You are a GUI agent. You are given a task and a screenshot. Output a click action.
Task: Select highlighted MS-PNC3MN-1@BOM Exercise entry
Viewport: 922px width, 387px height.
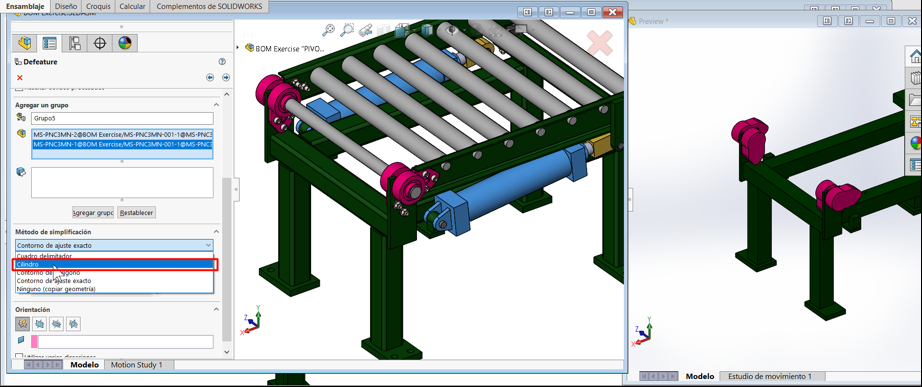click(x=122, y=144)
